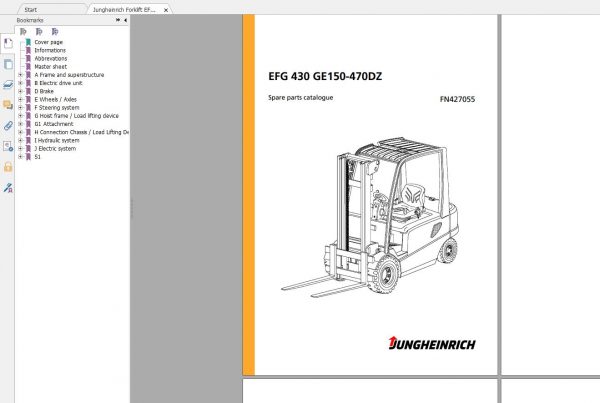Select the I Hydraulic system label
This screenshot has width=600, height=403.
(x=57, y=140)
